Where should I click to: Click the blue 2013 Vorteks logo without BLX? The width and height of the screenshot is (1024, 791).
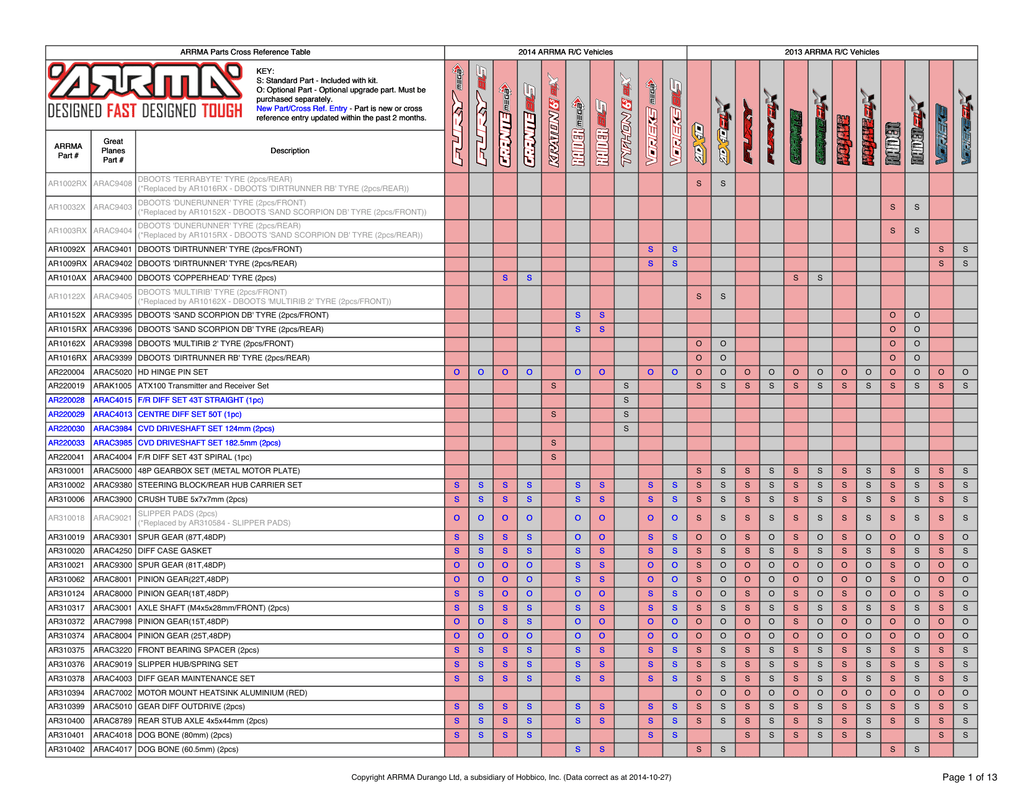(941, 134)
